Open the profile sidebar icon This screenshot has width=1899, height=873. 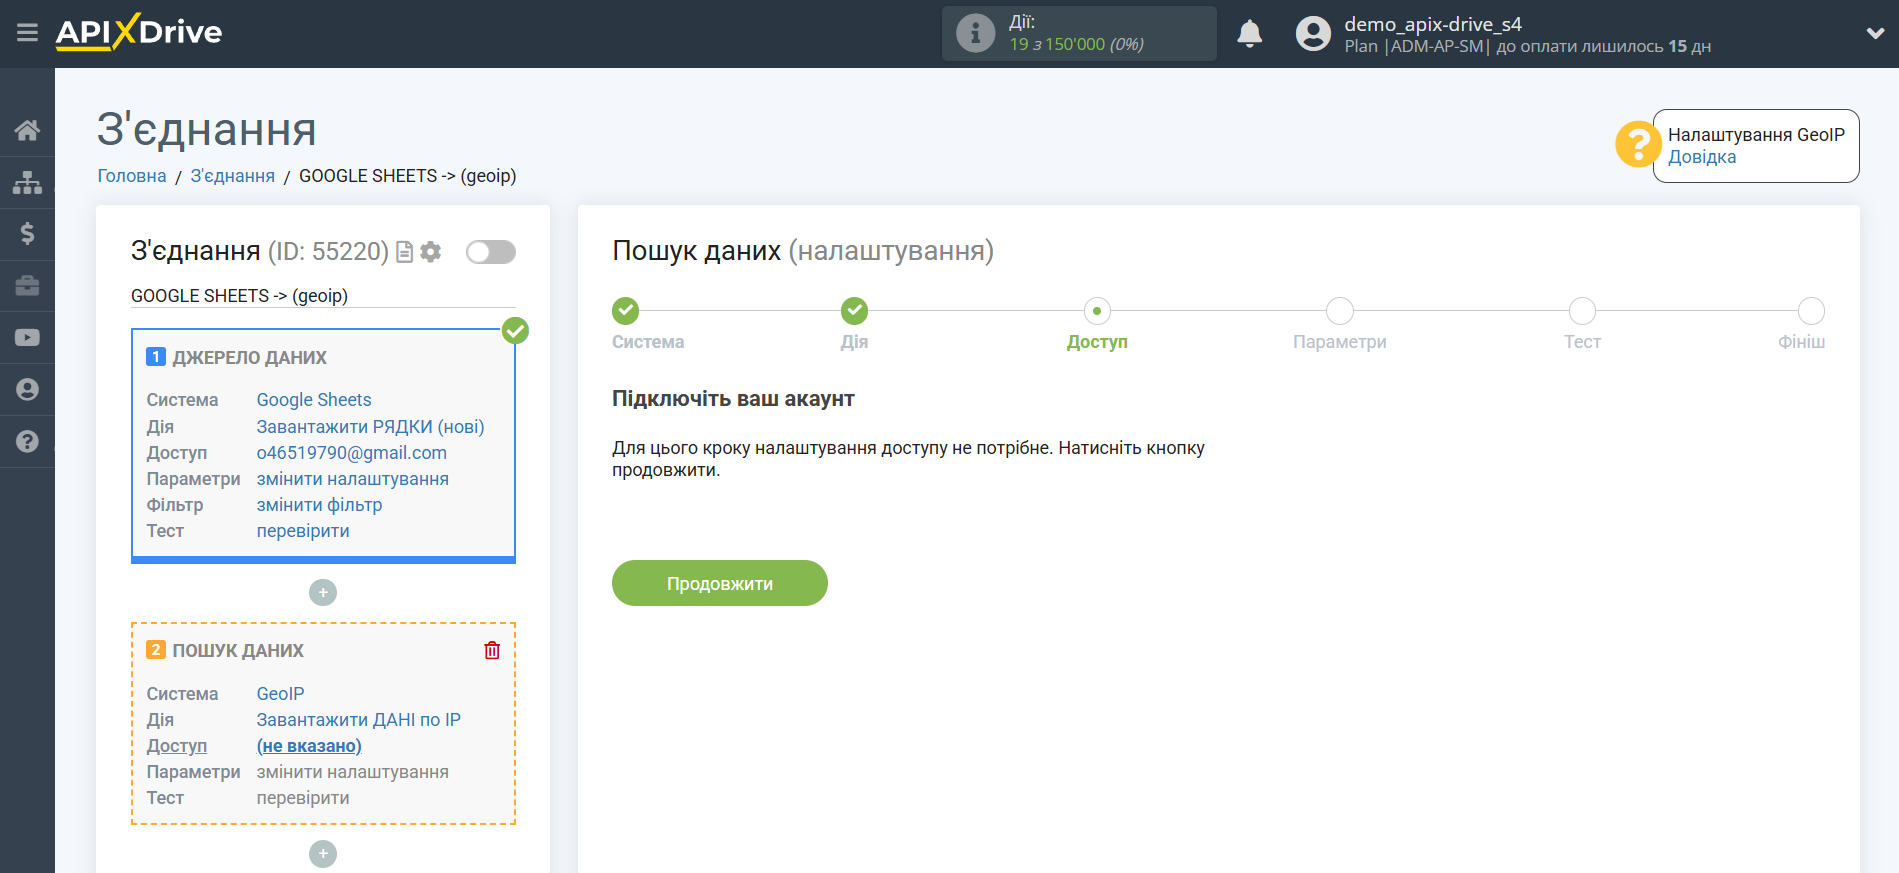coord(27,390)
